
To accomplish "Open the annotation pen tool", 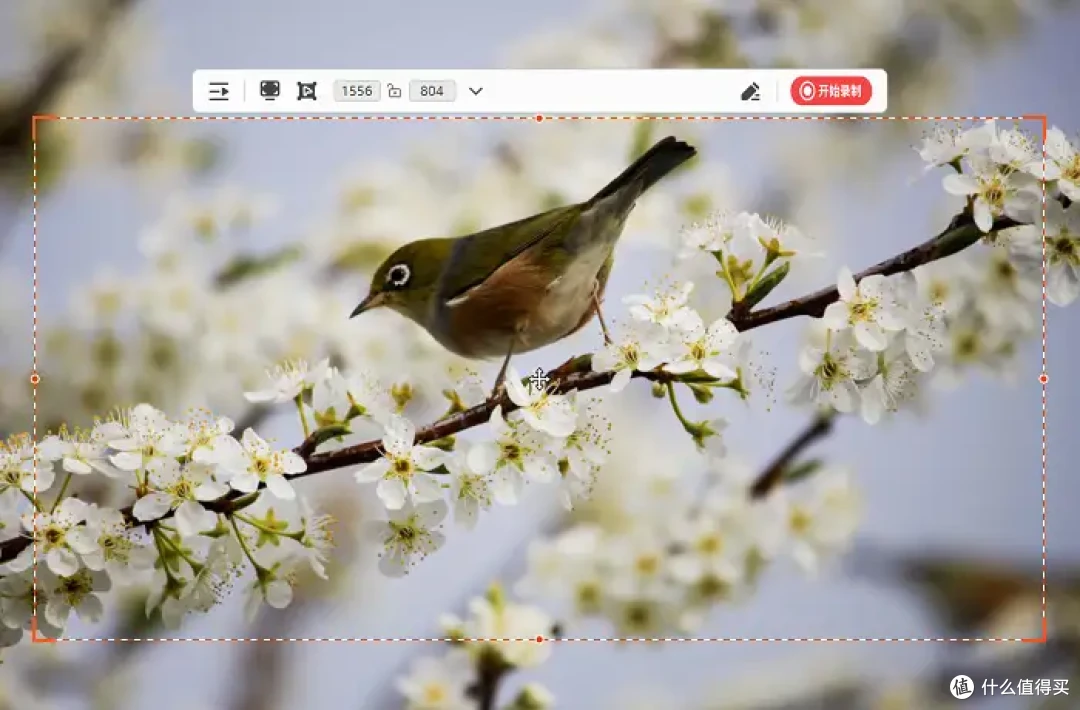I will pos(750,91).
